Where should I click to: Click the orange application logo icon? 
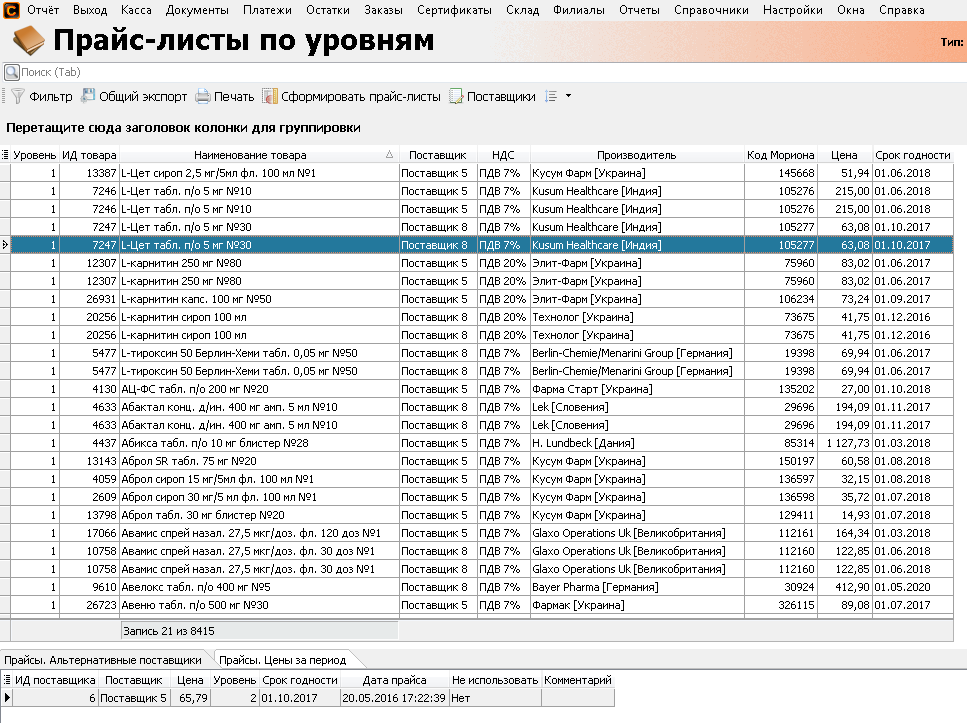(x=11, y=10)
